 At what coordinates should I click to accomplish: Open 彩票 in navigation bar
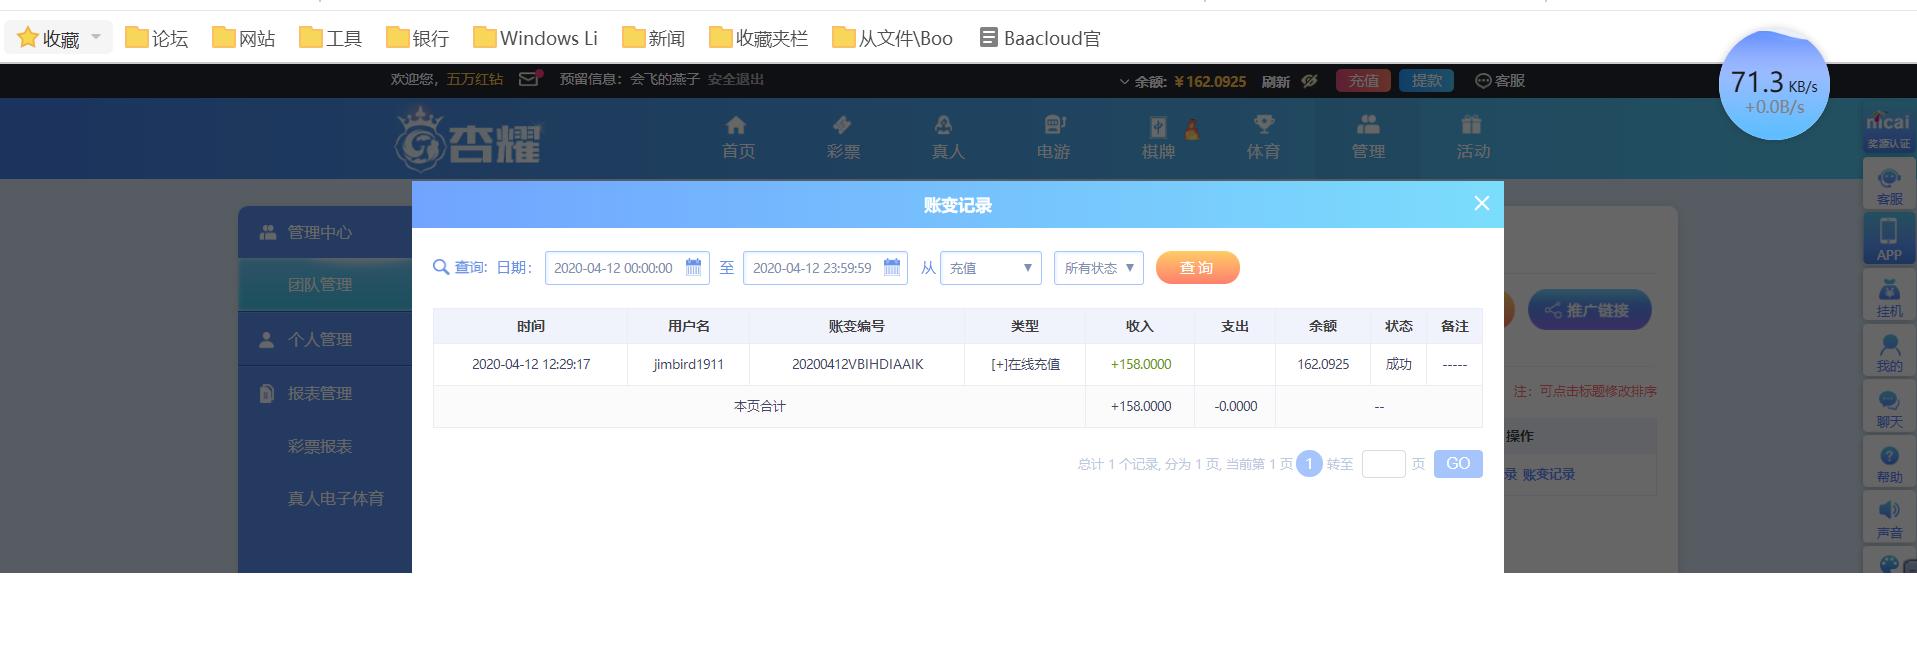(x=843, y=138)
